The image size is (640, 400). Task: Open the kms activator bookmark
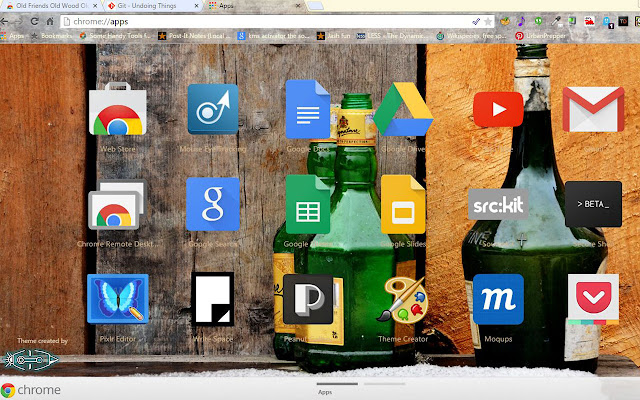(273, 36)
